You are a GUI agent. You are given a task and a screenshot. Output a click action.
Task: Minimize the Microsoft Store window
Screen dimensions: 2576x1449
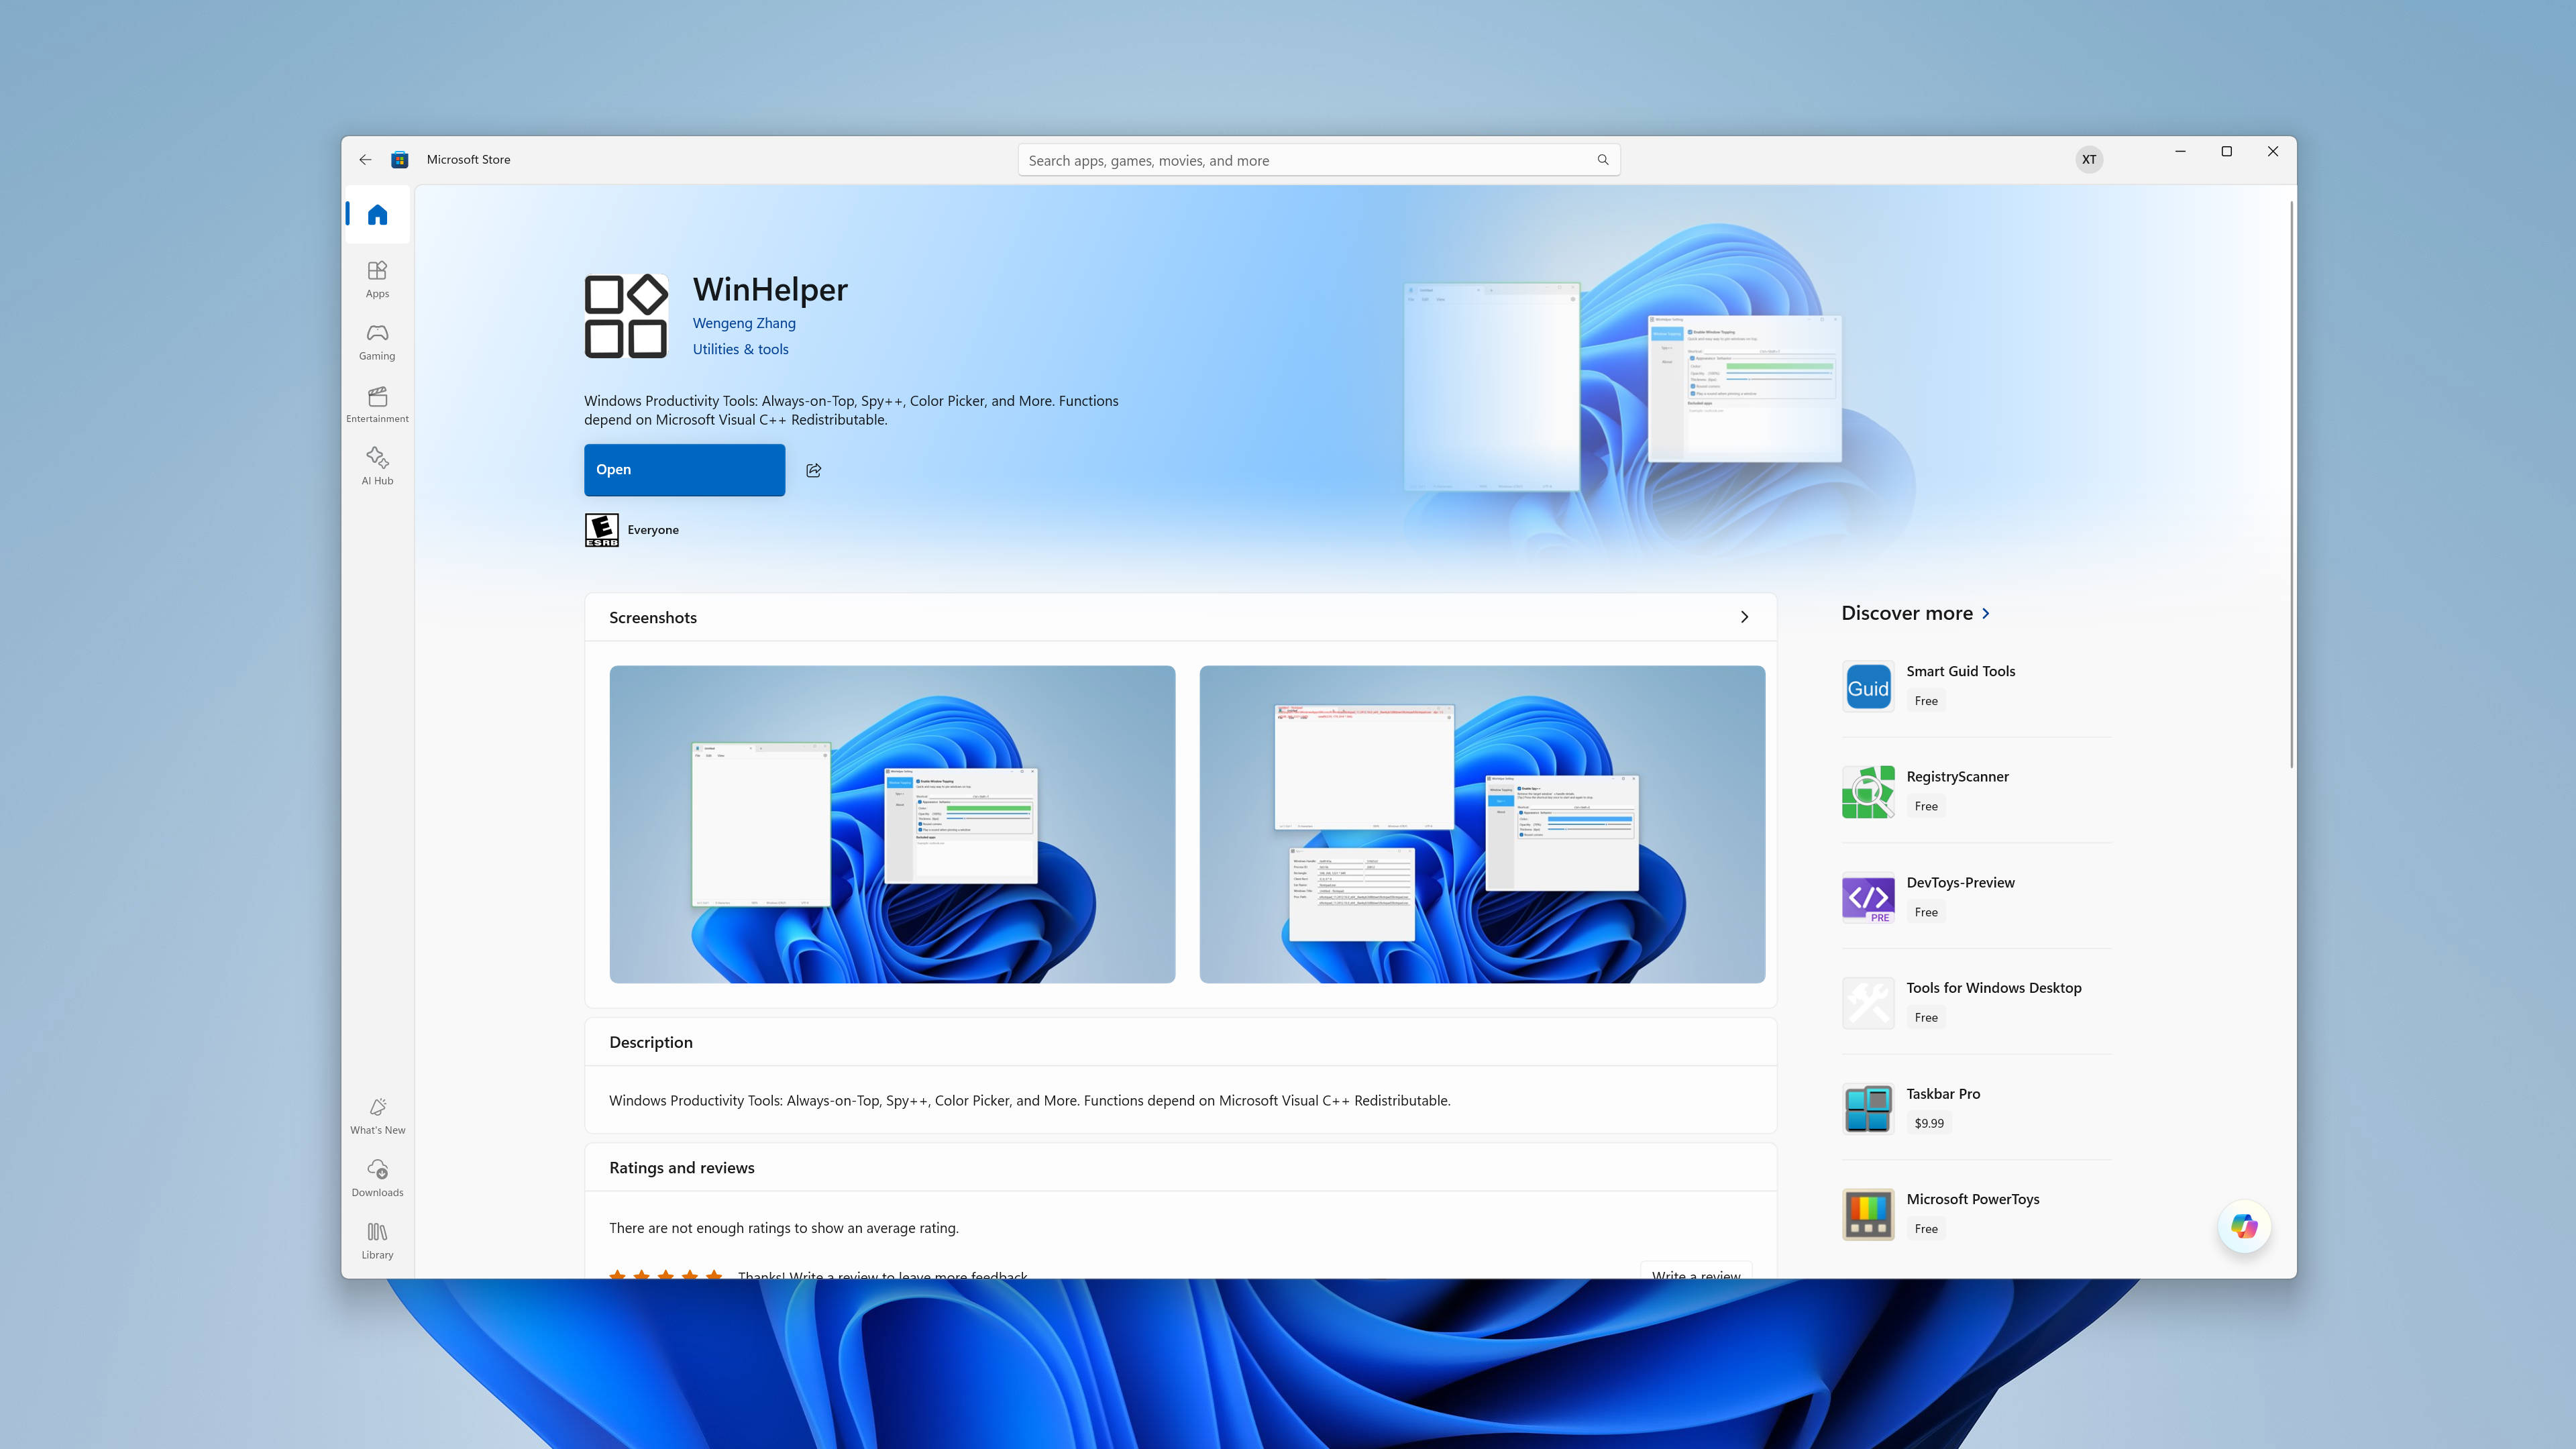pos(2180,152)
